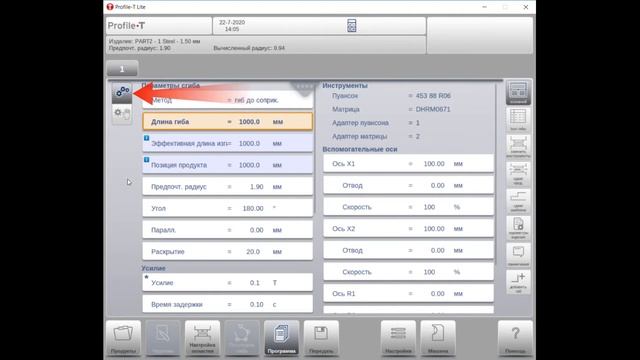Open the Настройки settings button
This screenshot has width=640, height=360.
tap(398, 338)
